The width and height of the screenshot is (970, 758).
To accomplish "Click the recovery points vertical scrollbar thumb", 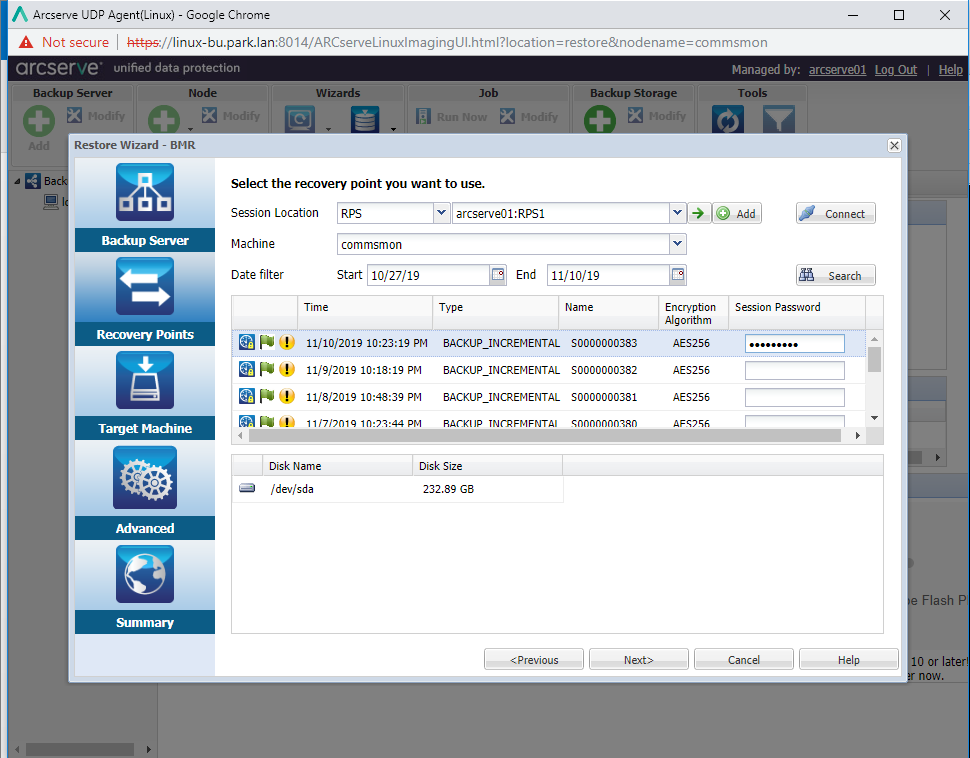I will point(874,360).
